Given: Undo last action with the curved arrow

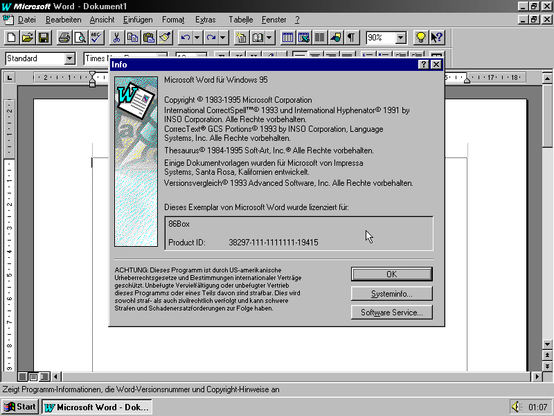Looking at the screenshot, I should 185,37.
